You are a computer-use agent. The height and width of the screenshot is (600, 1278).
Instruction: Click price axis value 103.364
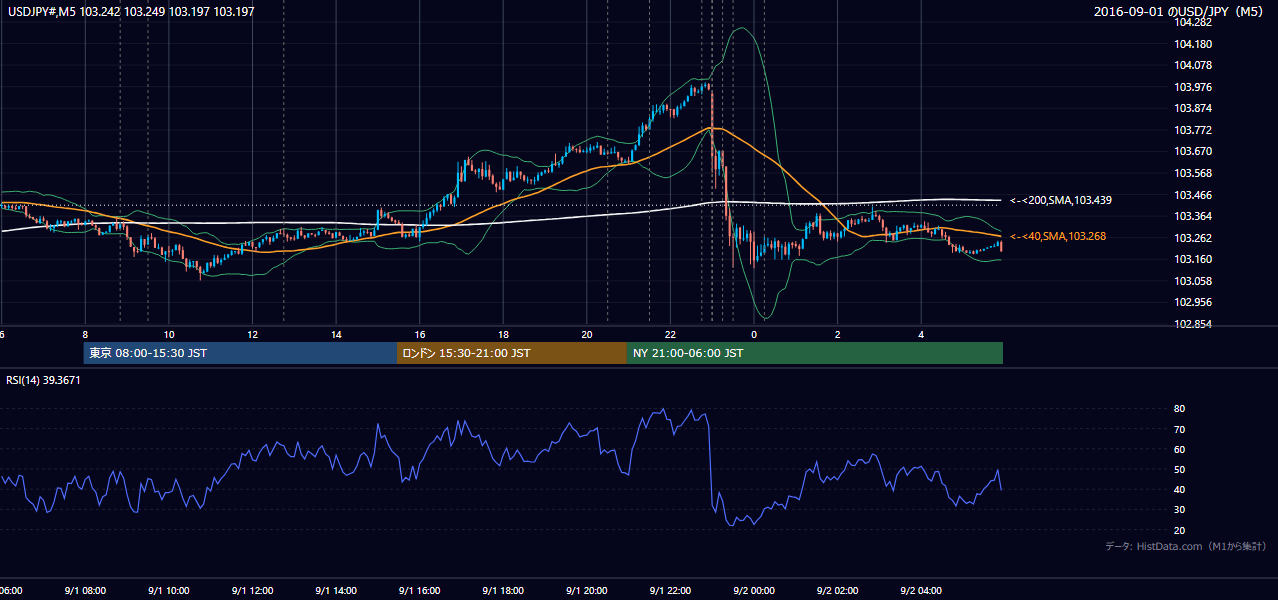pos(1194,216)
